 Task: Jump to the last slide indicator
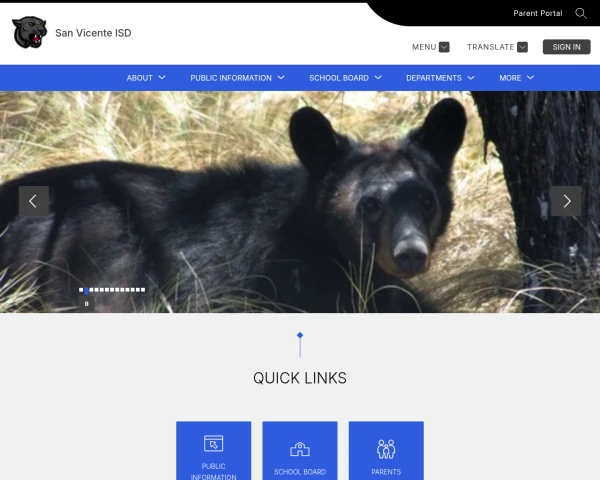coord(143,290)
